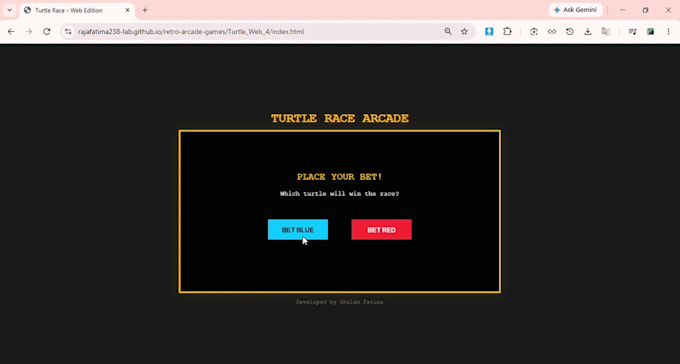Image resolution: width=680 pixels, height=364 pixels.
Task: Click 'Which turtle will win the race?' text
Action: tap(340, 194)
